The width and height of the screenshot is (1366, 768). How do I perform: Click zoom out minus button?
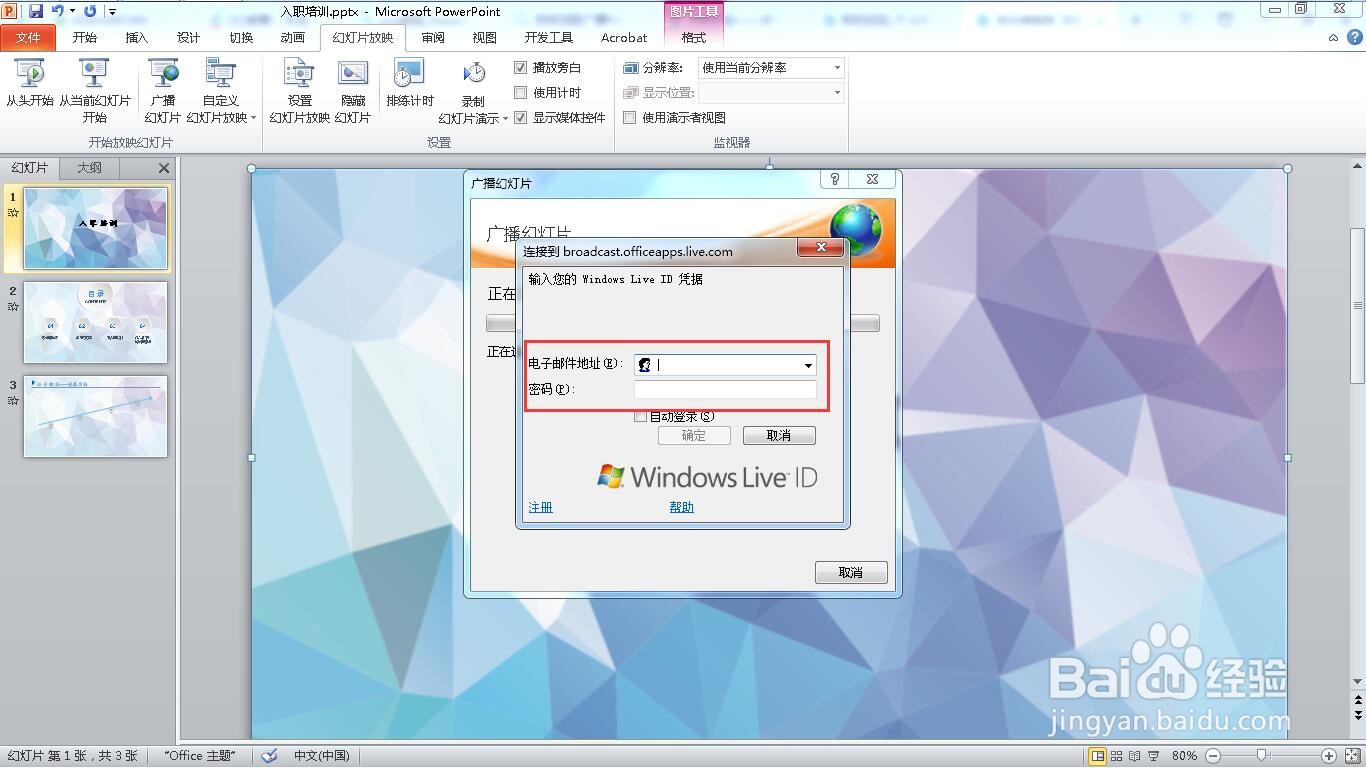(1213, 756)
